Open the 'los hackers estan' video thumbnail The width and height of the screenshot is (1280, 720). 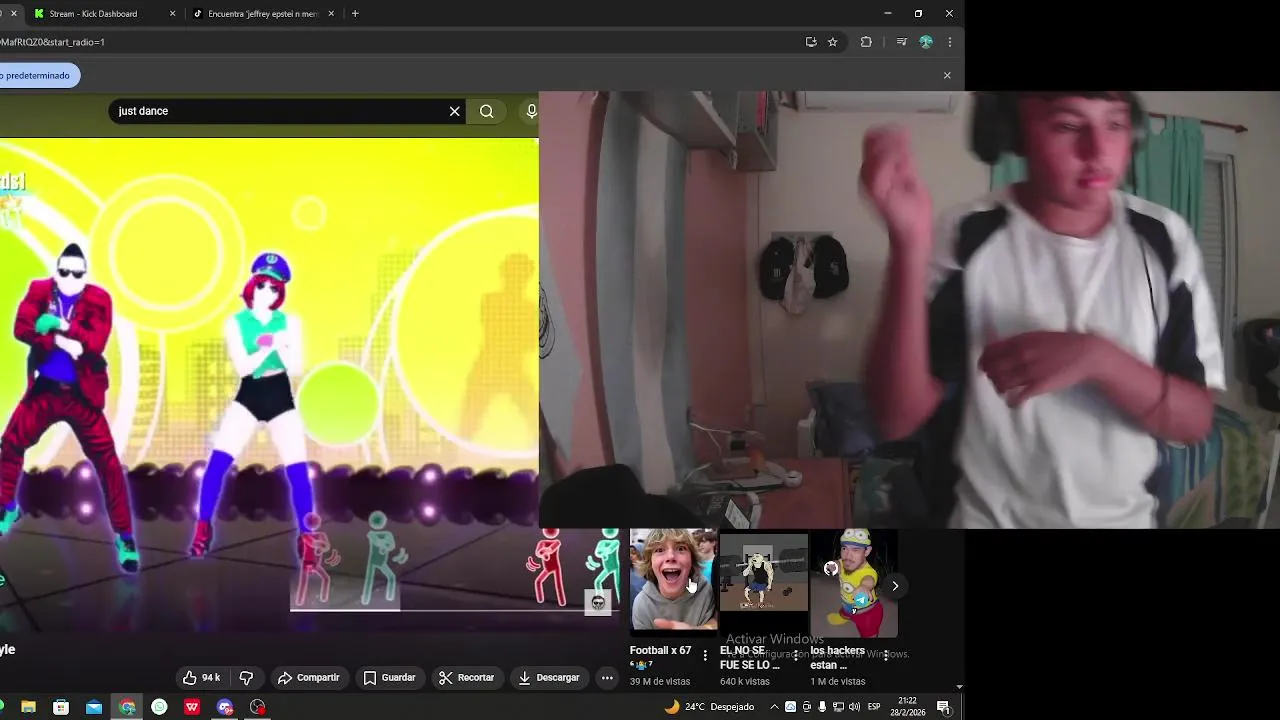click(853, 583)
